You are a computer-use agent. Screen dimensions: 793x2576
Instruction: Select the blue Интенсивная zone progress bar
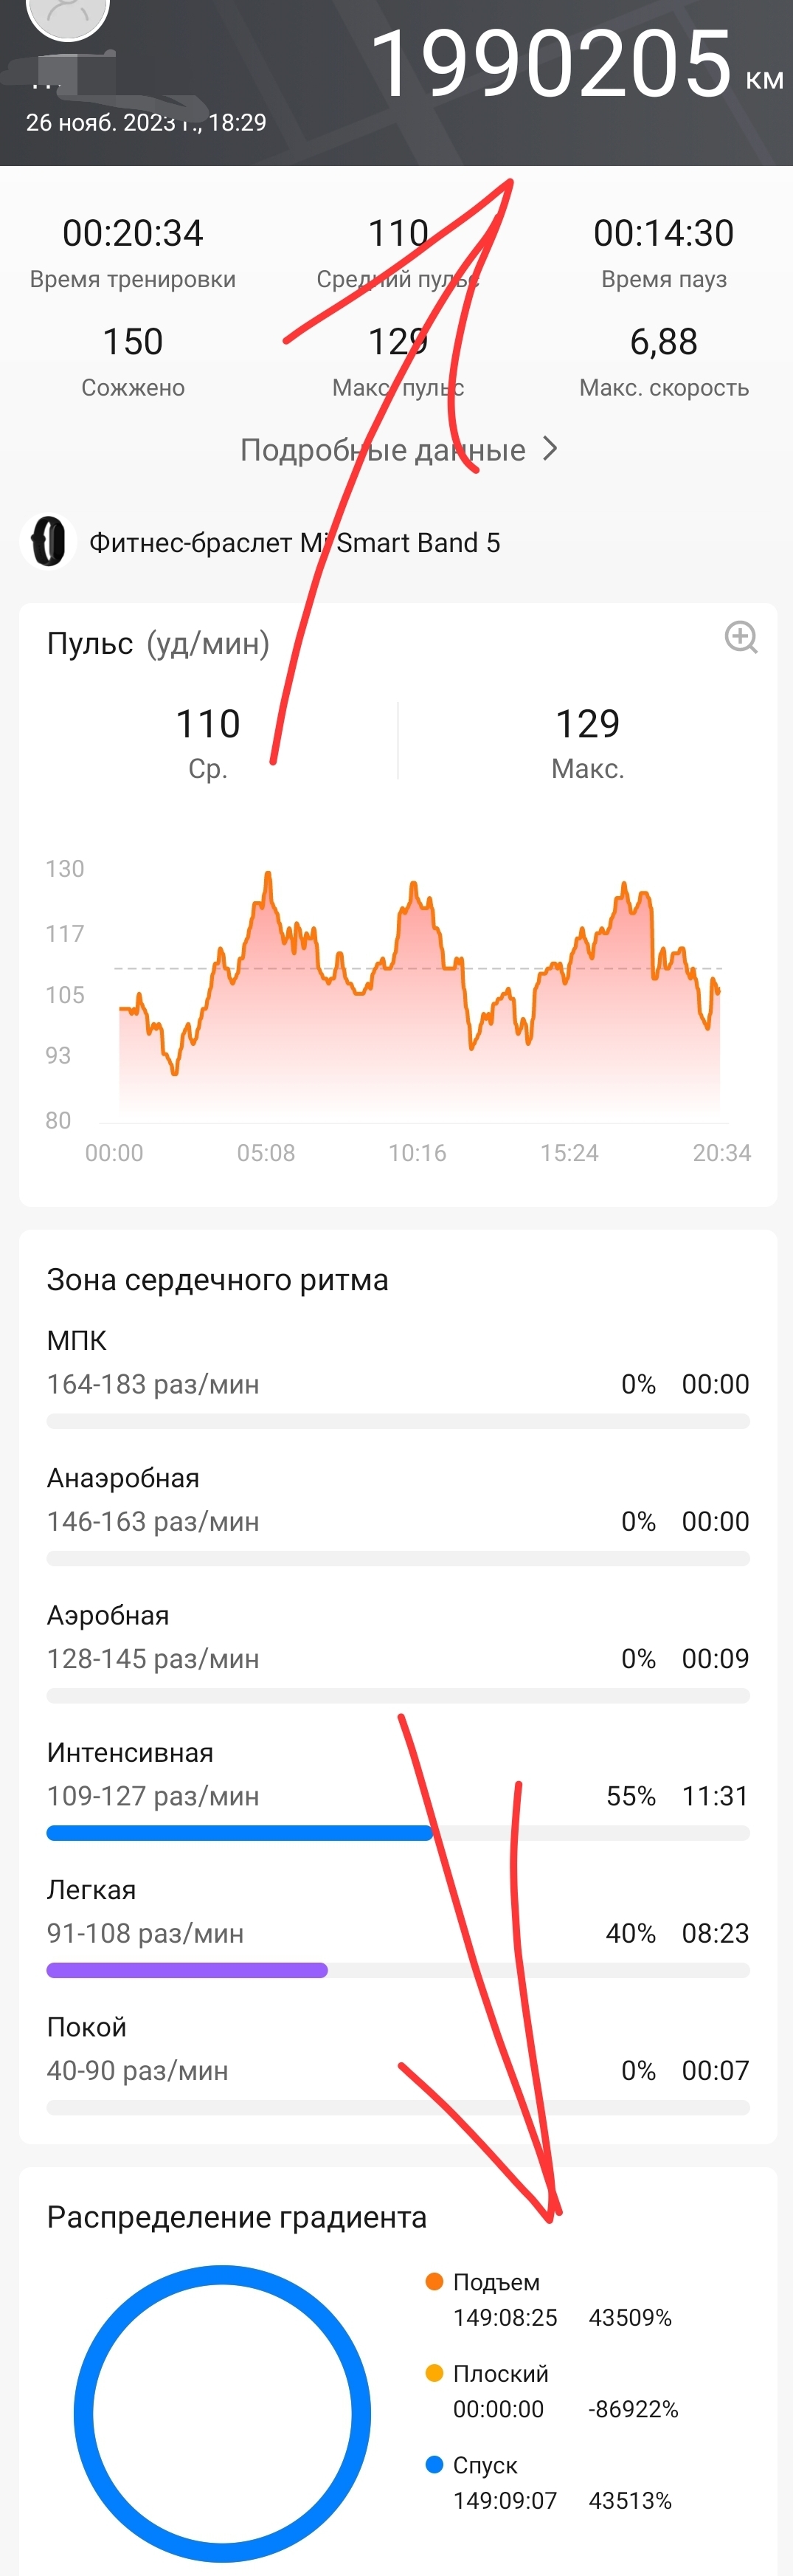point(239,1833)
